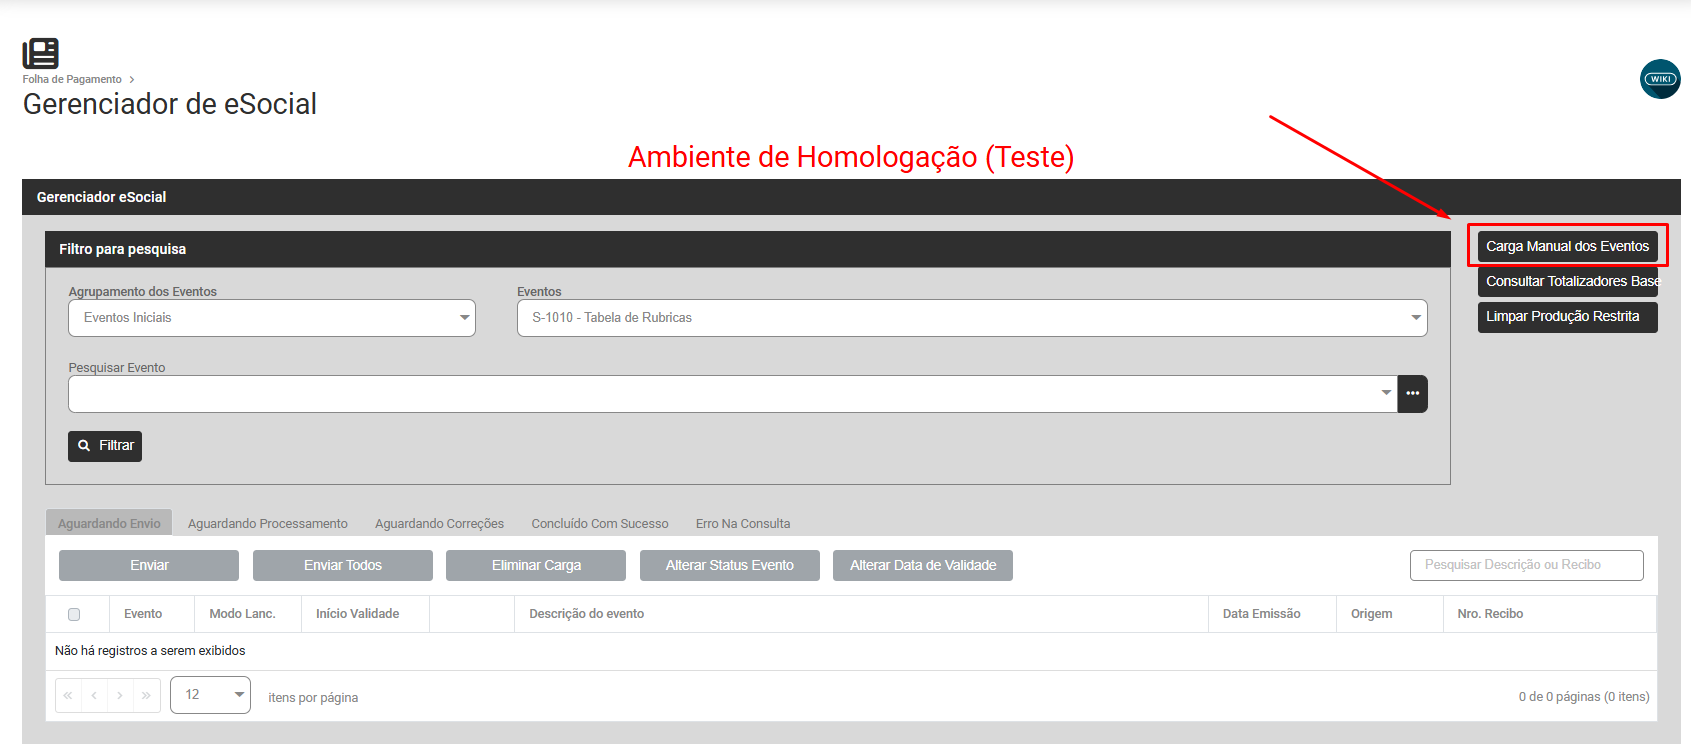1691x749 pixels.
Task: View the Concluído Com Sucesso tab
Action: [x=600, y=523]
